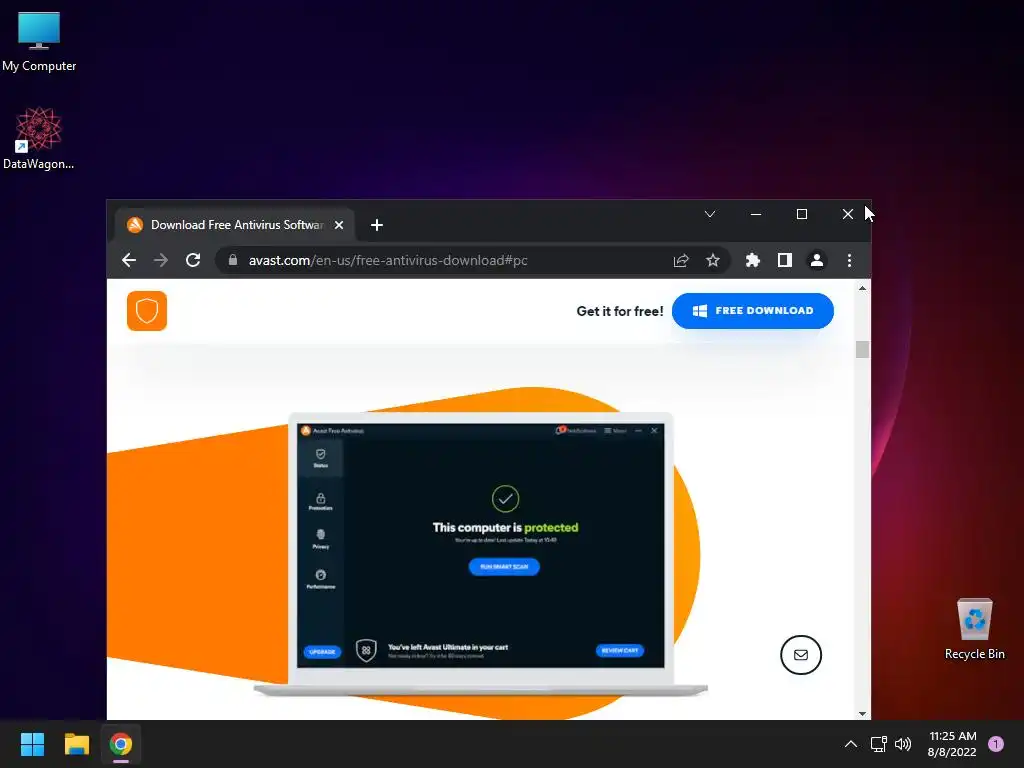Bookmark this page with the star
Image resolution: width=1024 pixels, height=768 pixels.
click(x=712, y=261)
